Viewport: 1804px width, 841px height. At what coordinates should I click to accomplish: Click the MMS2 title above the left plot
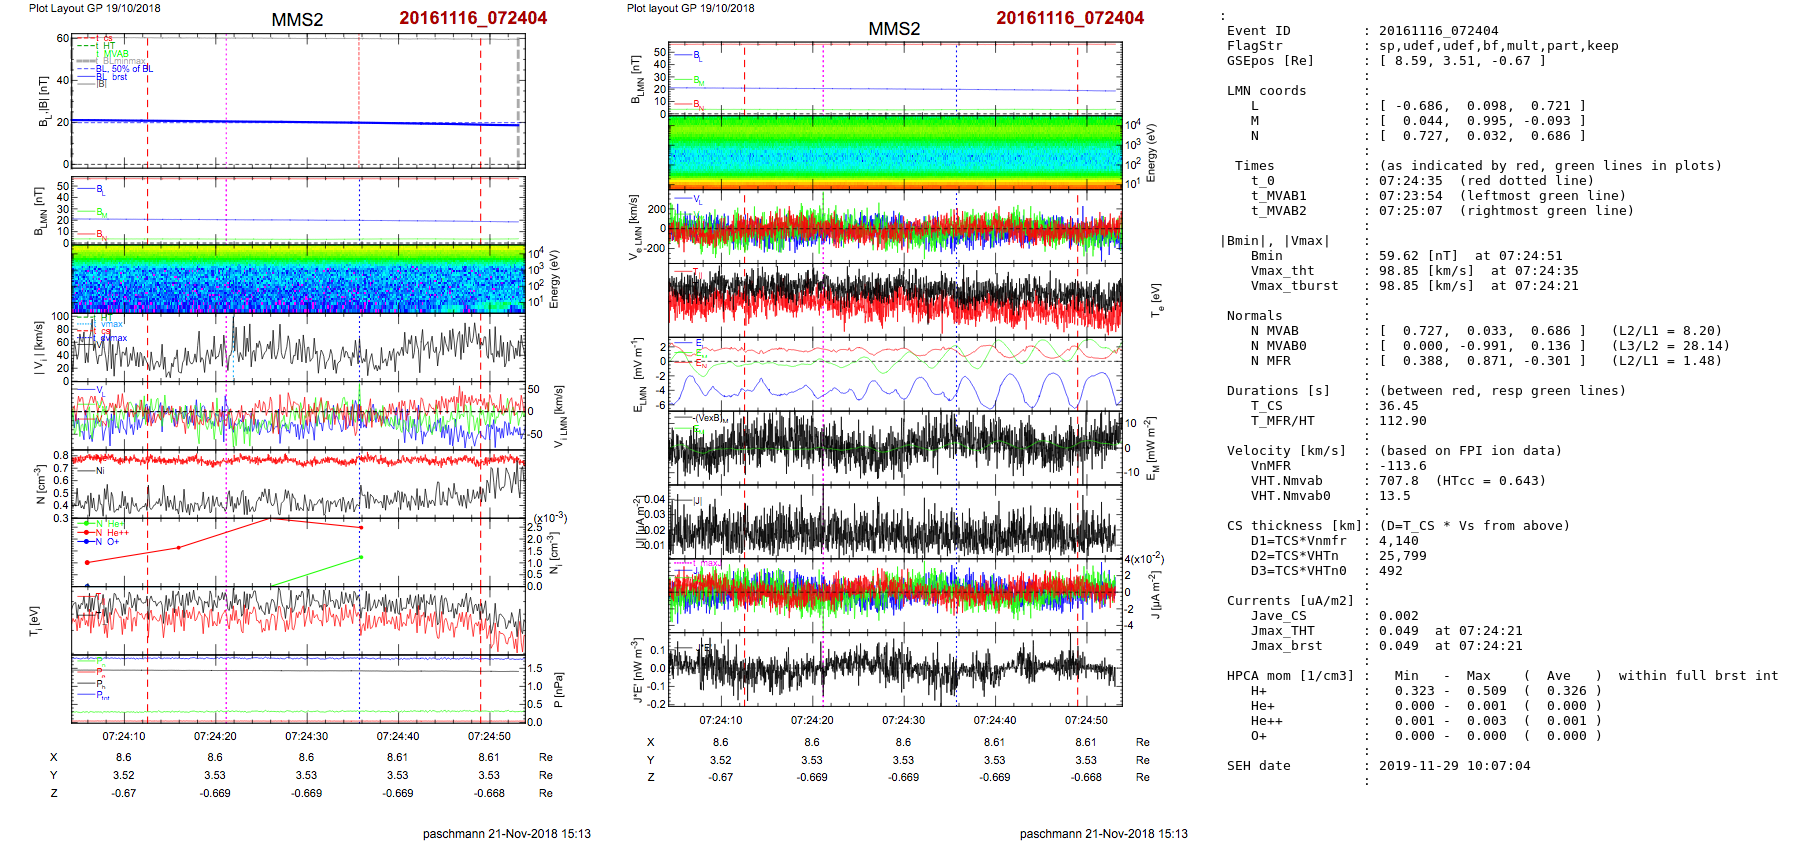(297, 20)
